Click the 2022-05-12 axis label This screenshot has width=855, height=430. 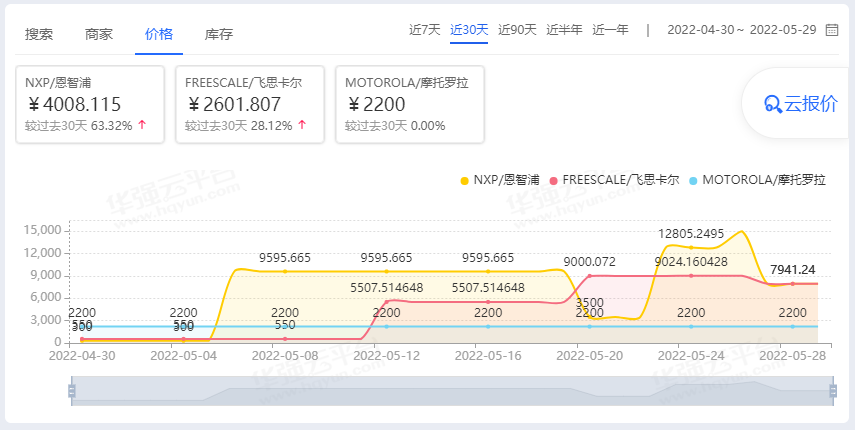click(x=387, y=356)
